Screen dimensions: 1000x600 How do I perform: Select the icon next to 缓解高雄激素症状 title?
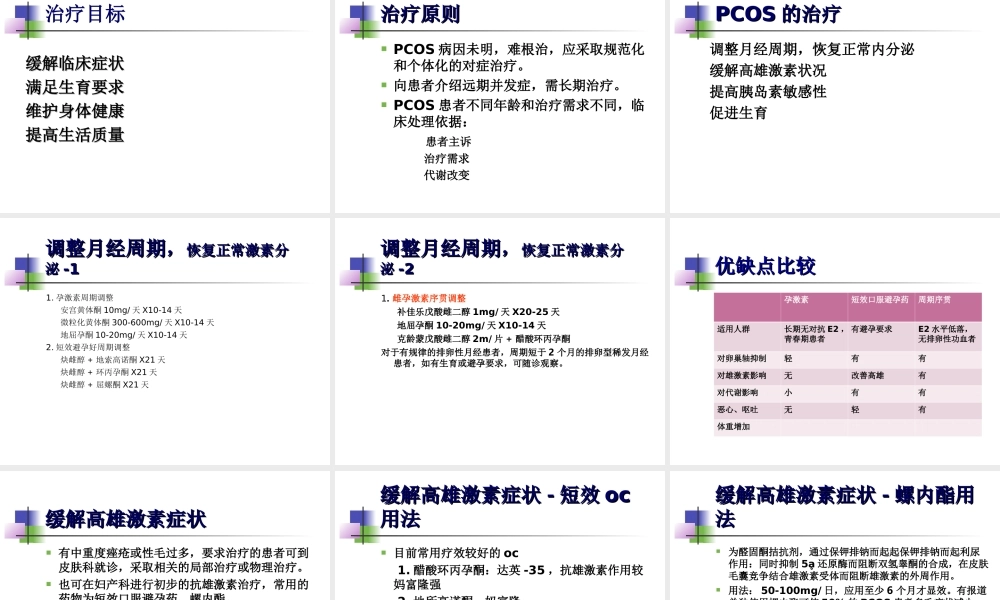(22, 520)
